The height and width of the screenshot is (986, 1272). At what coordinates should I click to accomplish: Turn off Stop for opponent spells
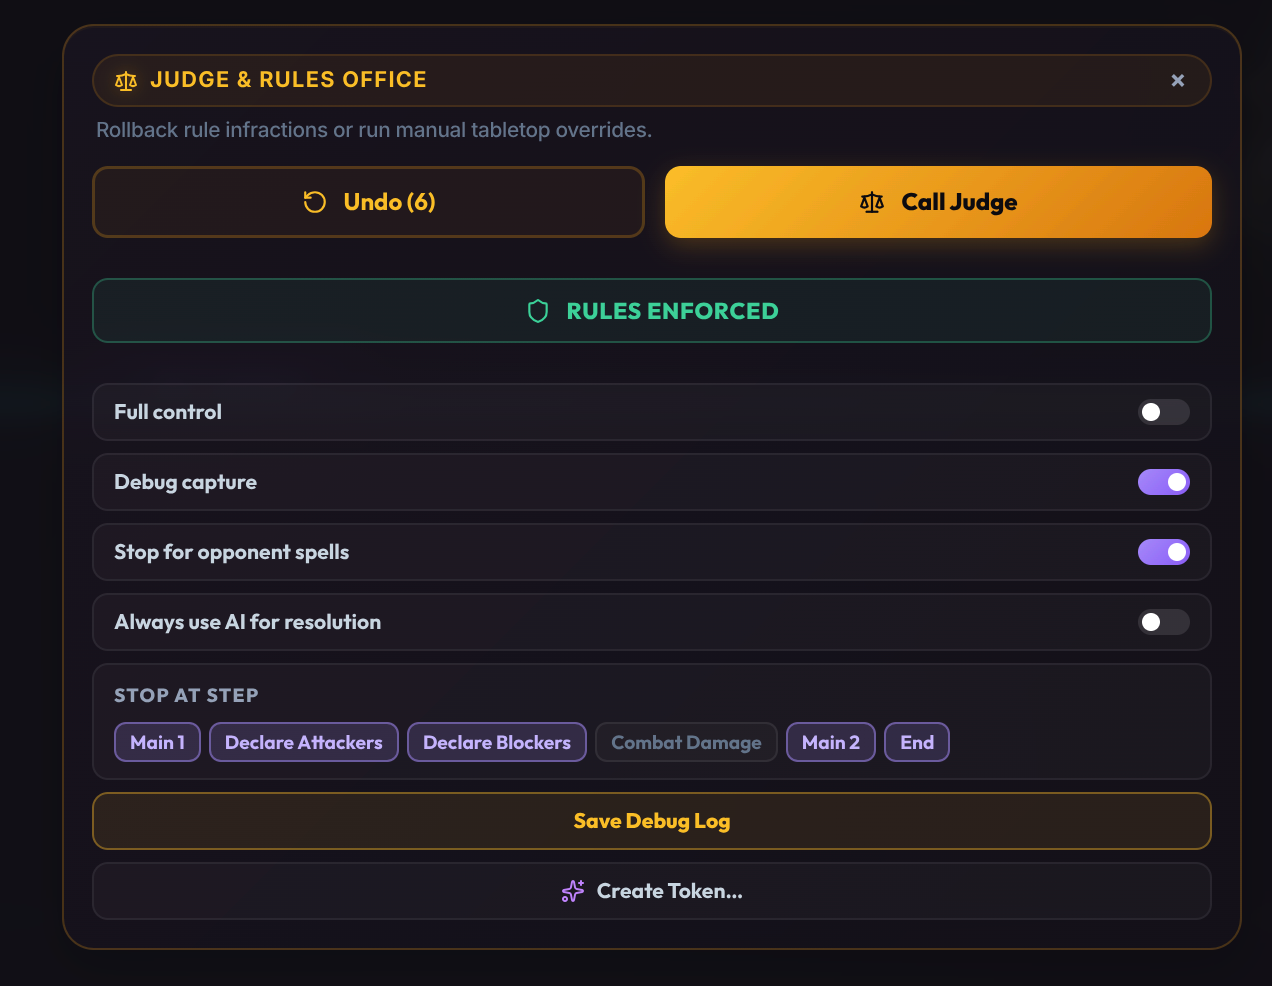click(1164, 552)
